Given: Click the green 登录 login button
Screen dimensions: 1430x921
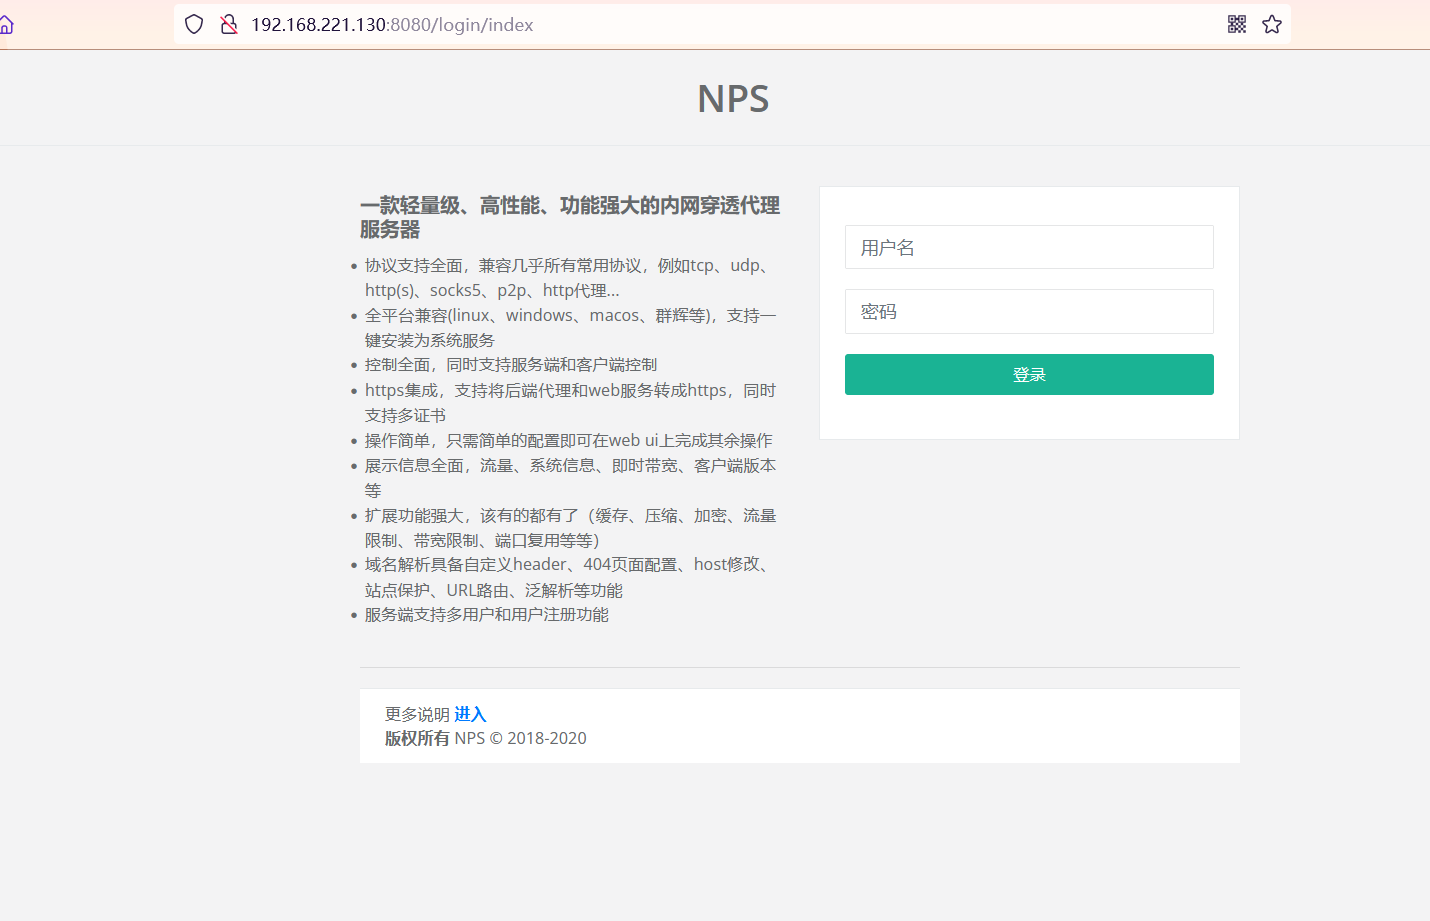Looking at the screenshot, I should pos(1029,374).
